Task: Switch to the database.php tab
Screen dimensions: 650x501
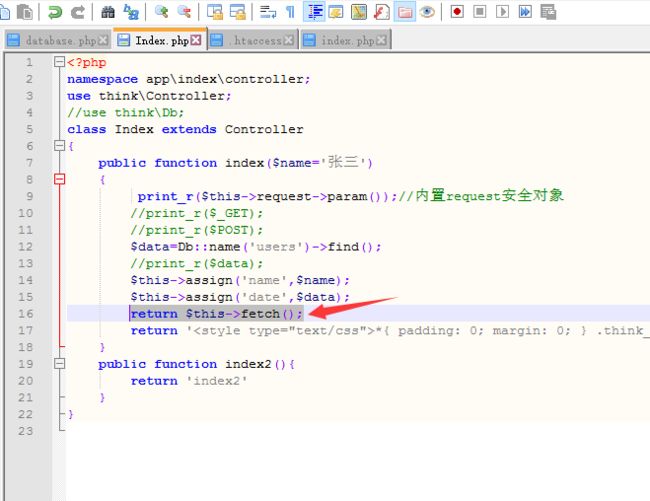Action: coord(58,40)
